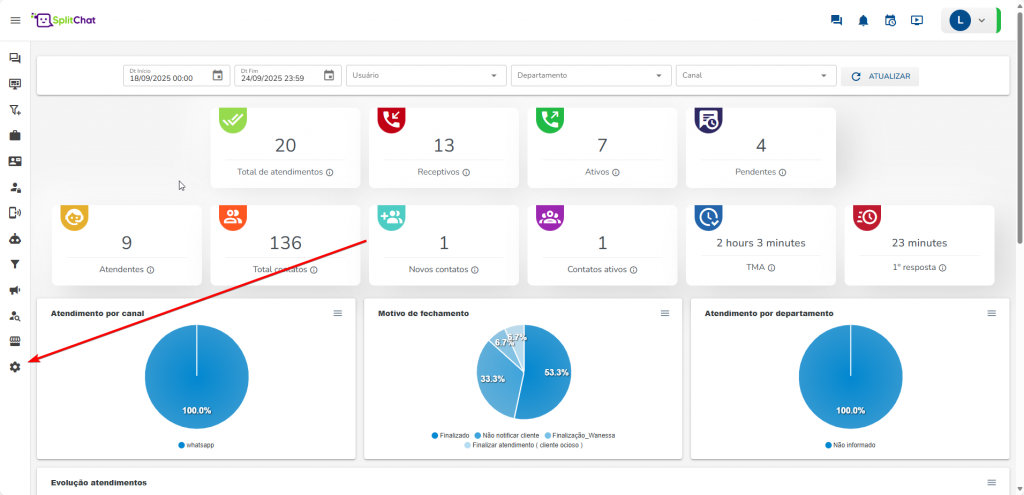Image resolution: width=1024 pixels, height=495 pixels.
Task: Toggle the whatsapp legend entry
Action: 196,444
